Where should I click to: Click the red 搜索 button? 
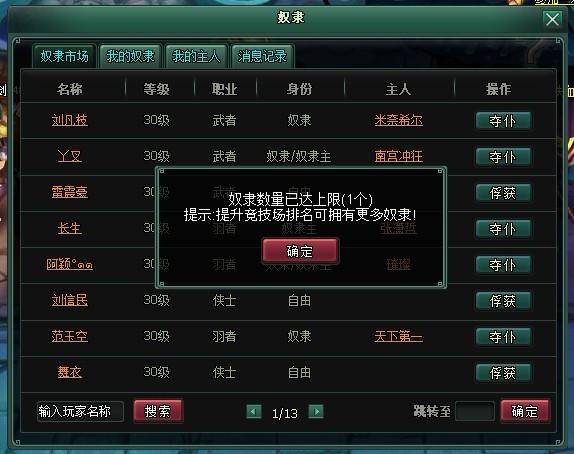pos(158,411)
